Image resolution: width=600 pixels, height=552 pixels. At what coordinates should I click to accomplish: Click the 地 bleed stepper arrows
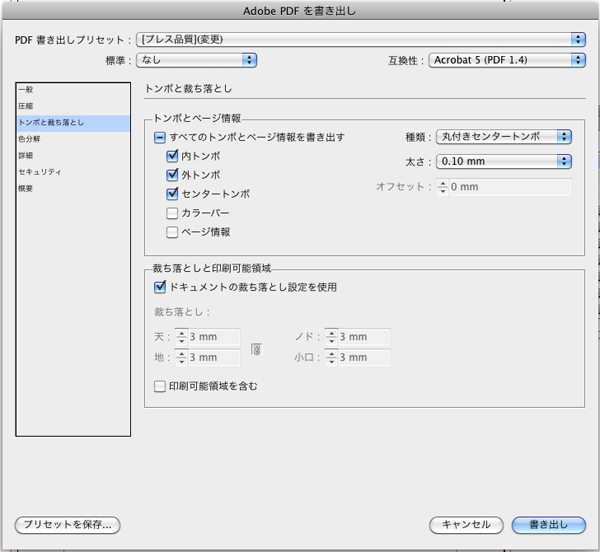181,357
